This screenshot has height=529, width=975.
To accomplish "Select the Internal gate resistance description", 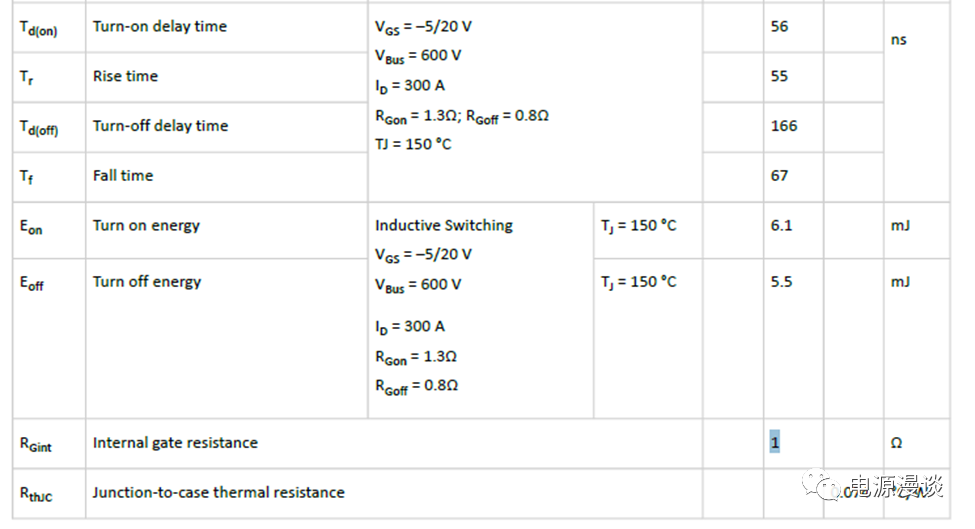I will 175,442.
